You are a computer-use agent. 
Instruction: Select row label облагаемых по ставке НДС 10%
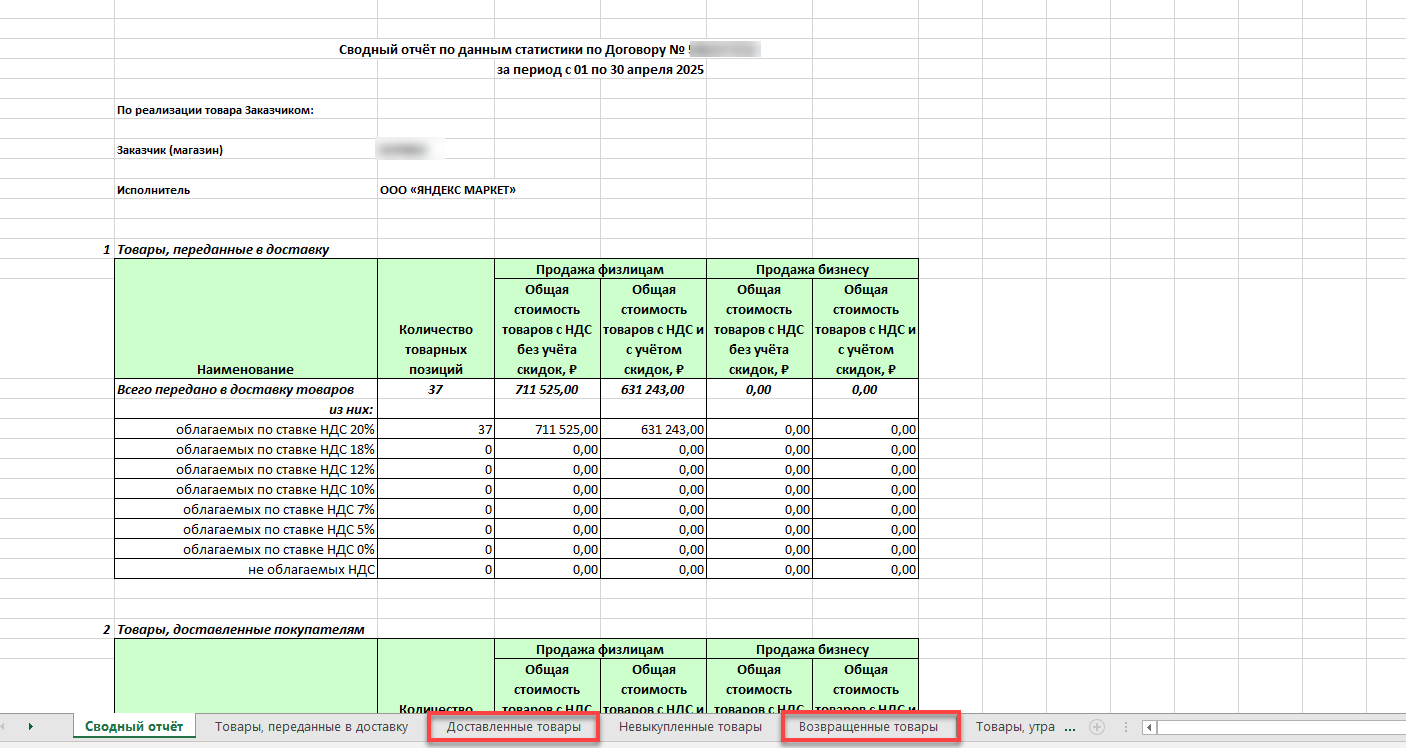pyautogui.click(x=246, y=489)
